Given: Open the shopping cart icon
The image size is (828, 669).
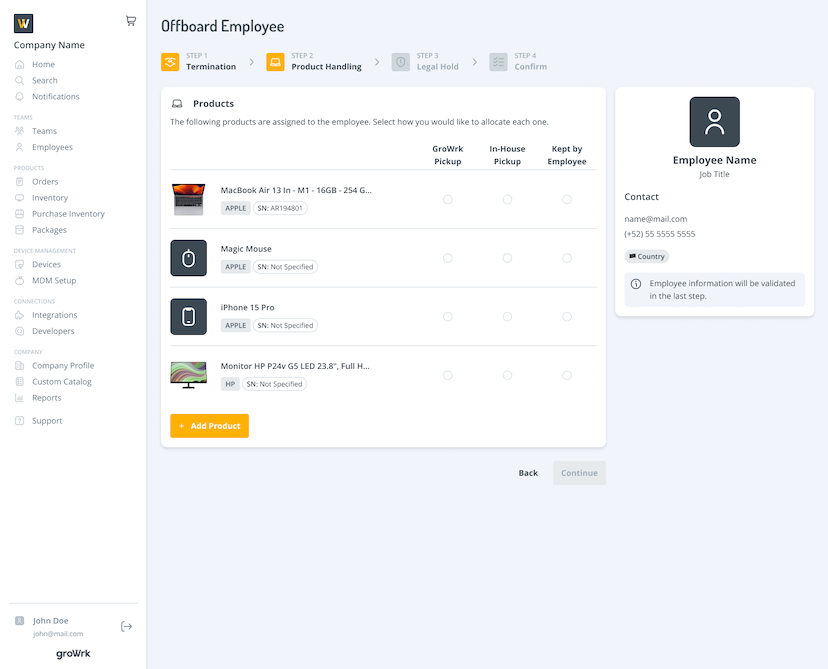Looking at the screenshot, I should (131, 20).
